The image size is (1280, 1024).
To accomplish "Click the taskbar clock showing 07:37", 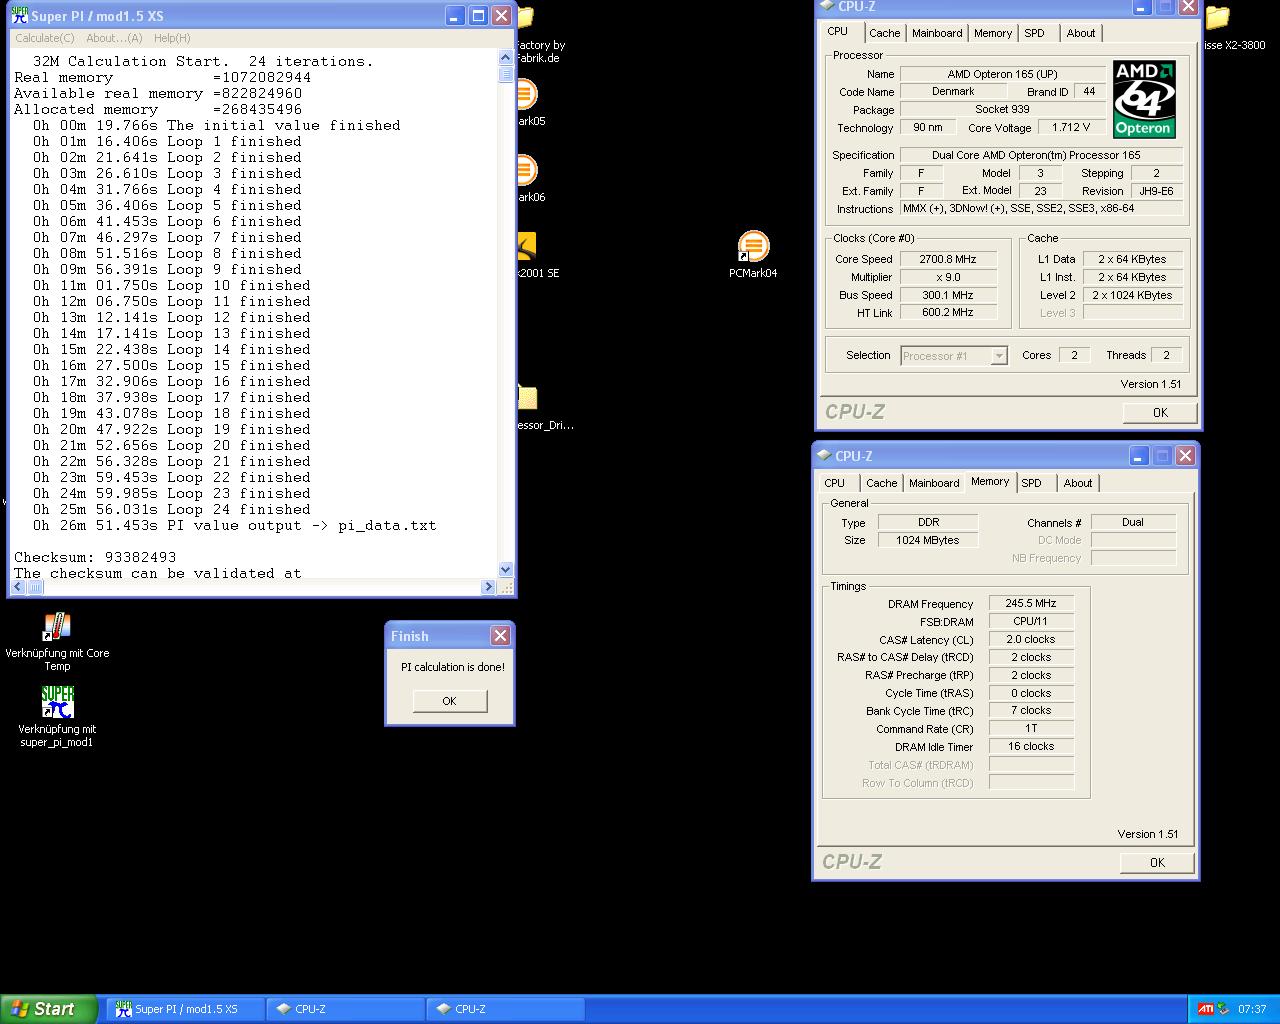I will click(1252, 1009).
